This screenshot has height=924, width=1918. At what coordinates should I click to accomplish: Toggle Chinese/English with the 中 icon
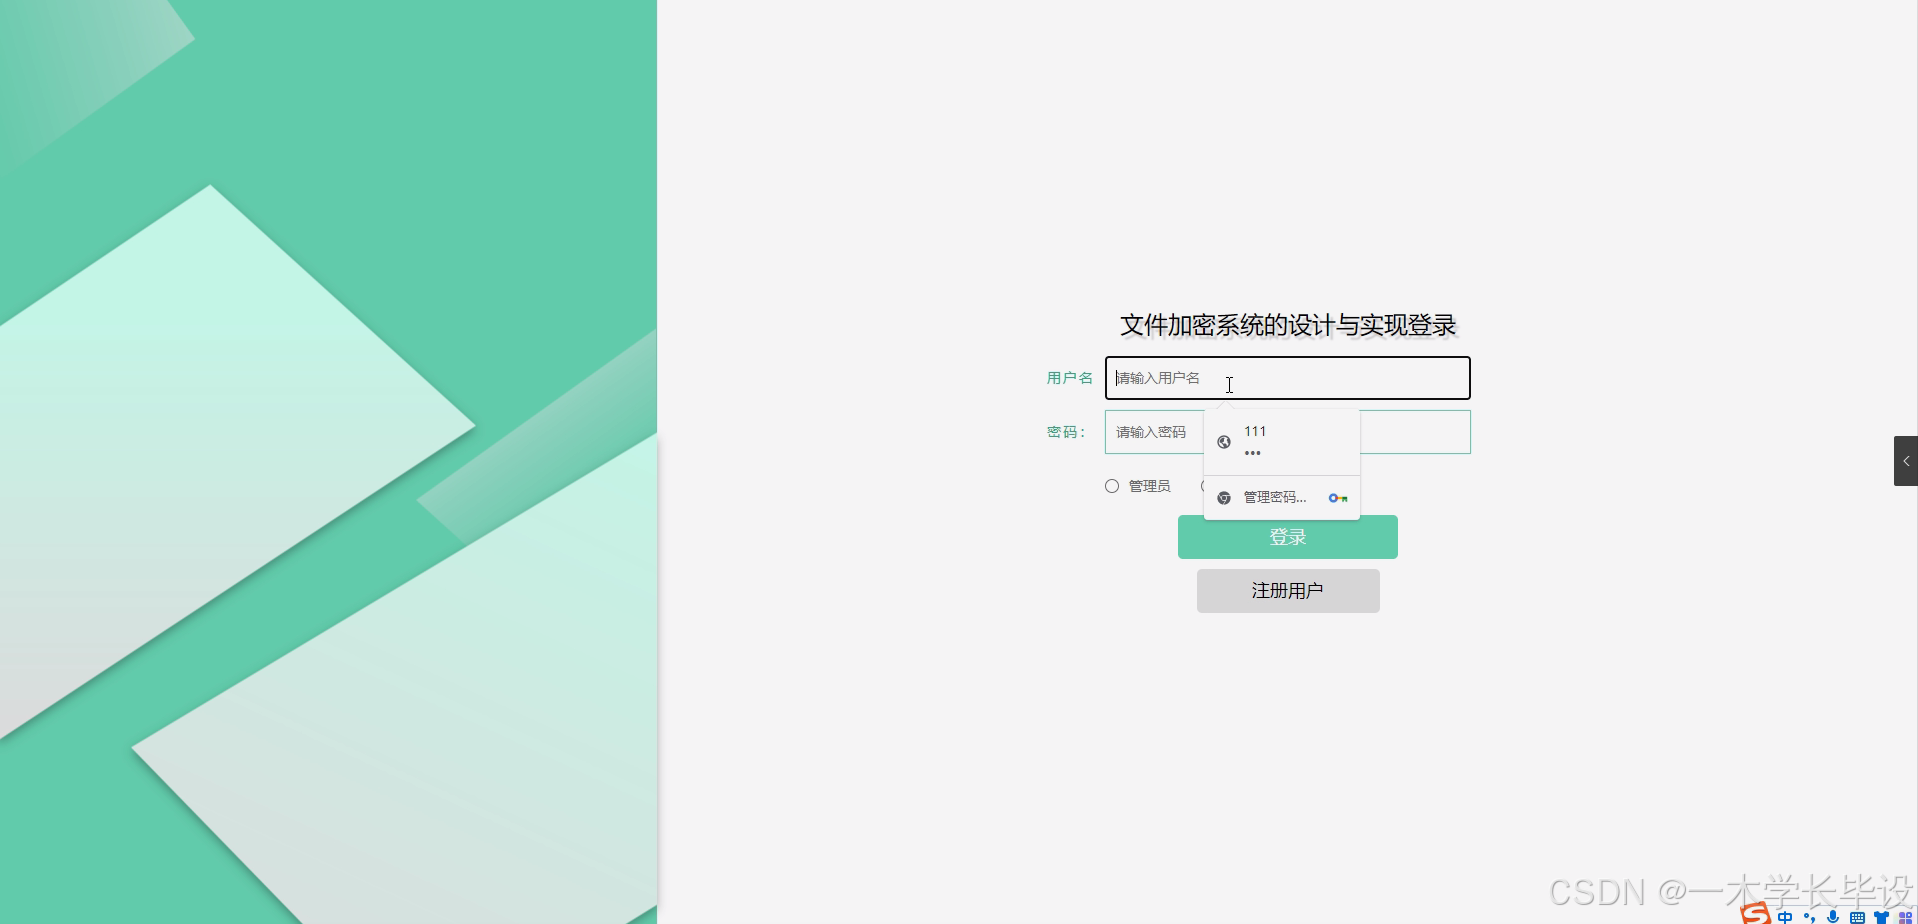point(1785,917)
